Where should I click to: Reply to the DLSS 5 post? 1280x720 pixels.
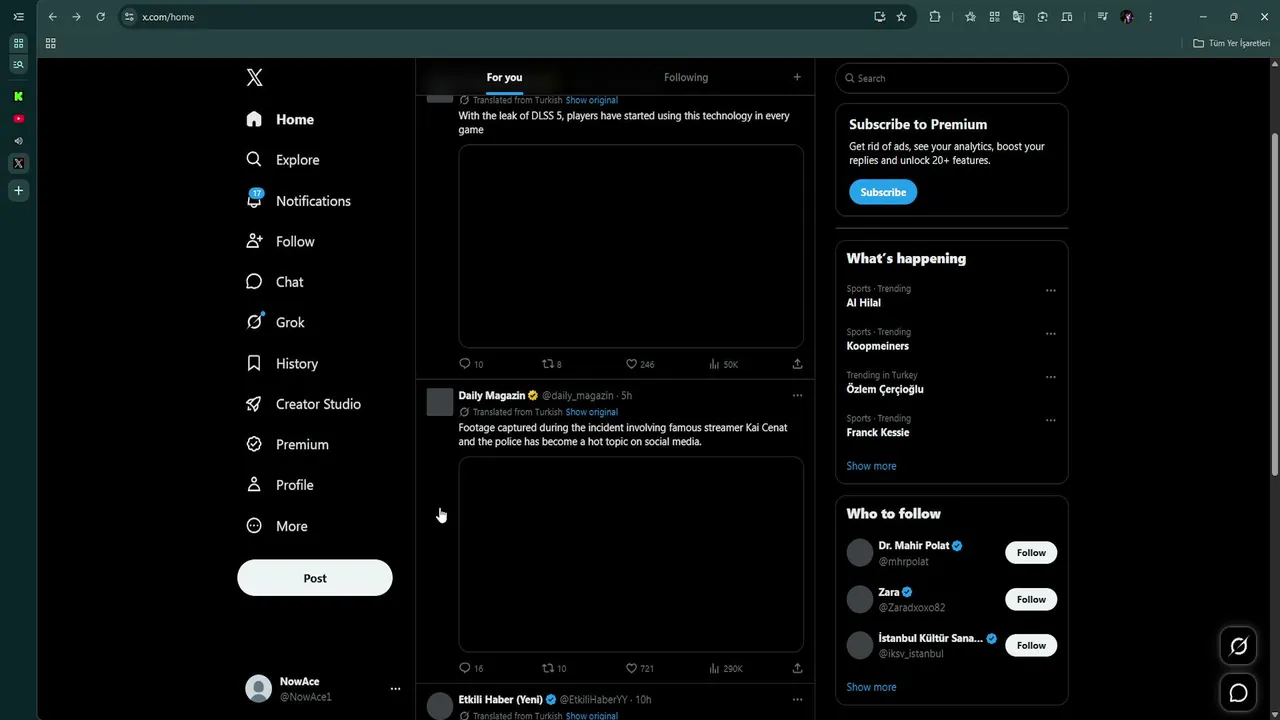(x=471, y=364)
